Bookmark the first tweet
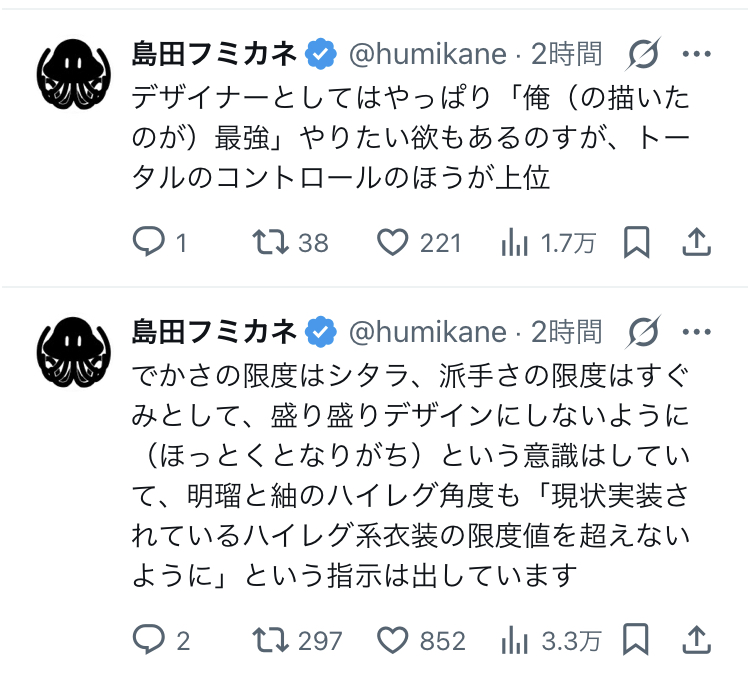This screenshot has height=683, width=750. pyautogui.click(x=636, y=242)
